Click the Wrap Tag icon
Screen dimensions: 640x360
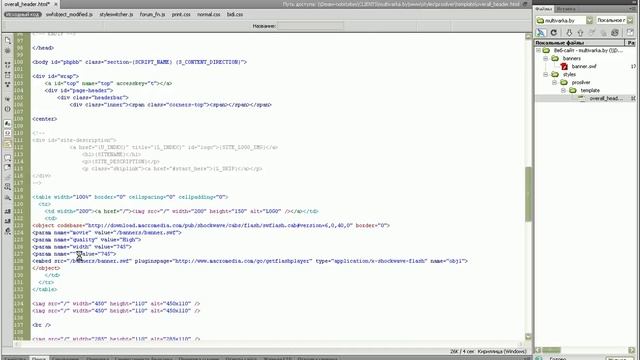(x=8, y=177)
